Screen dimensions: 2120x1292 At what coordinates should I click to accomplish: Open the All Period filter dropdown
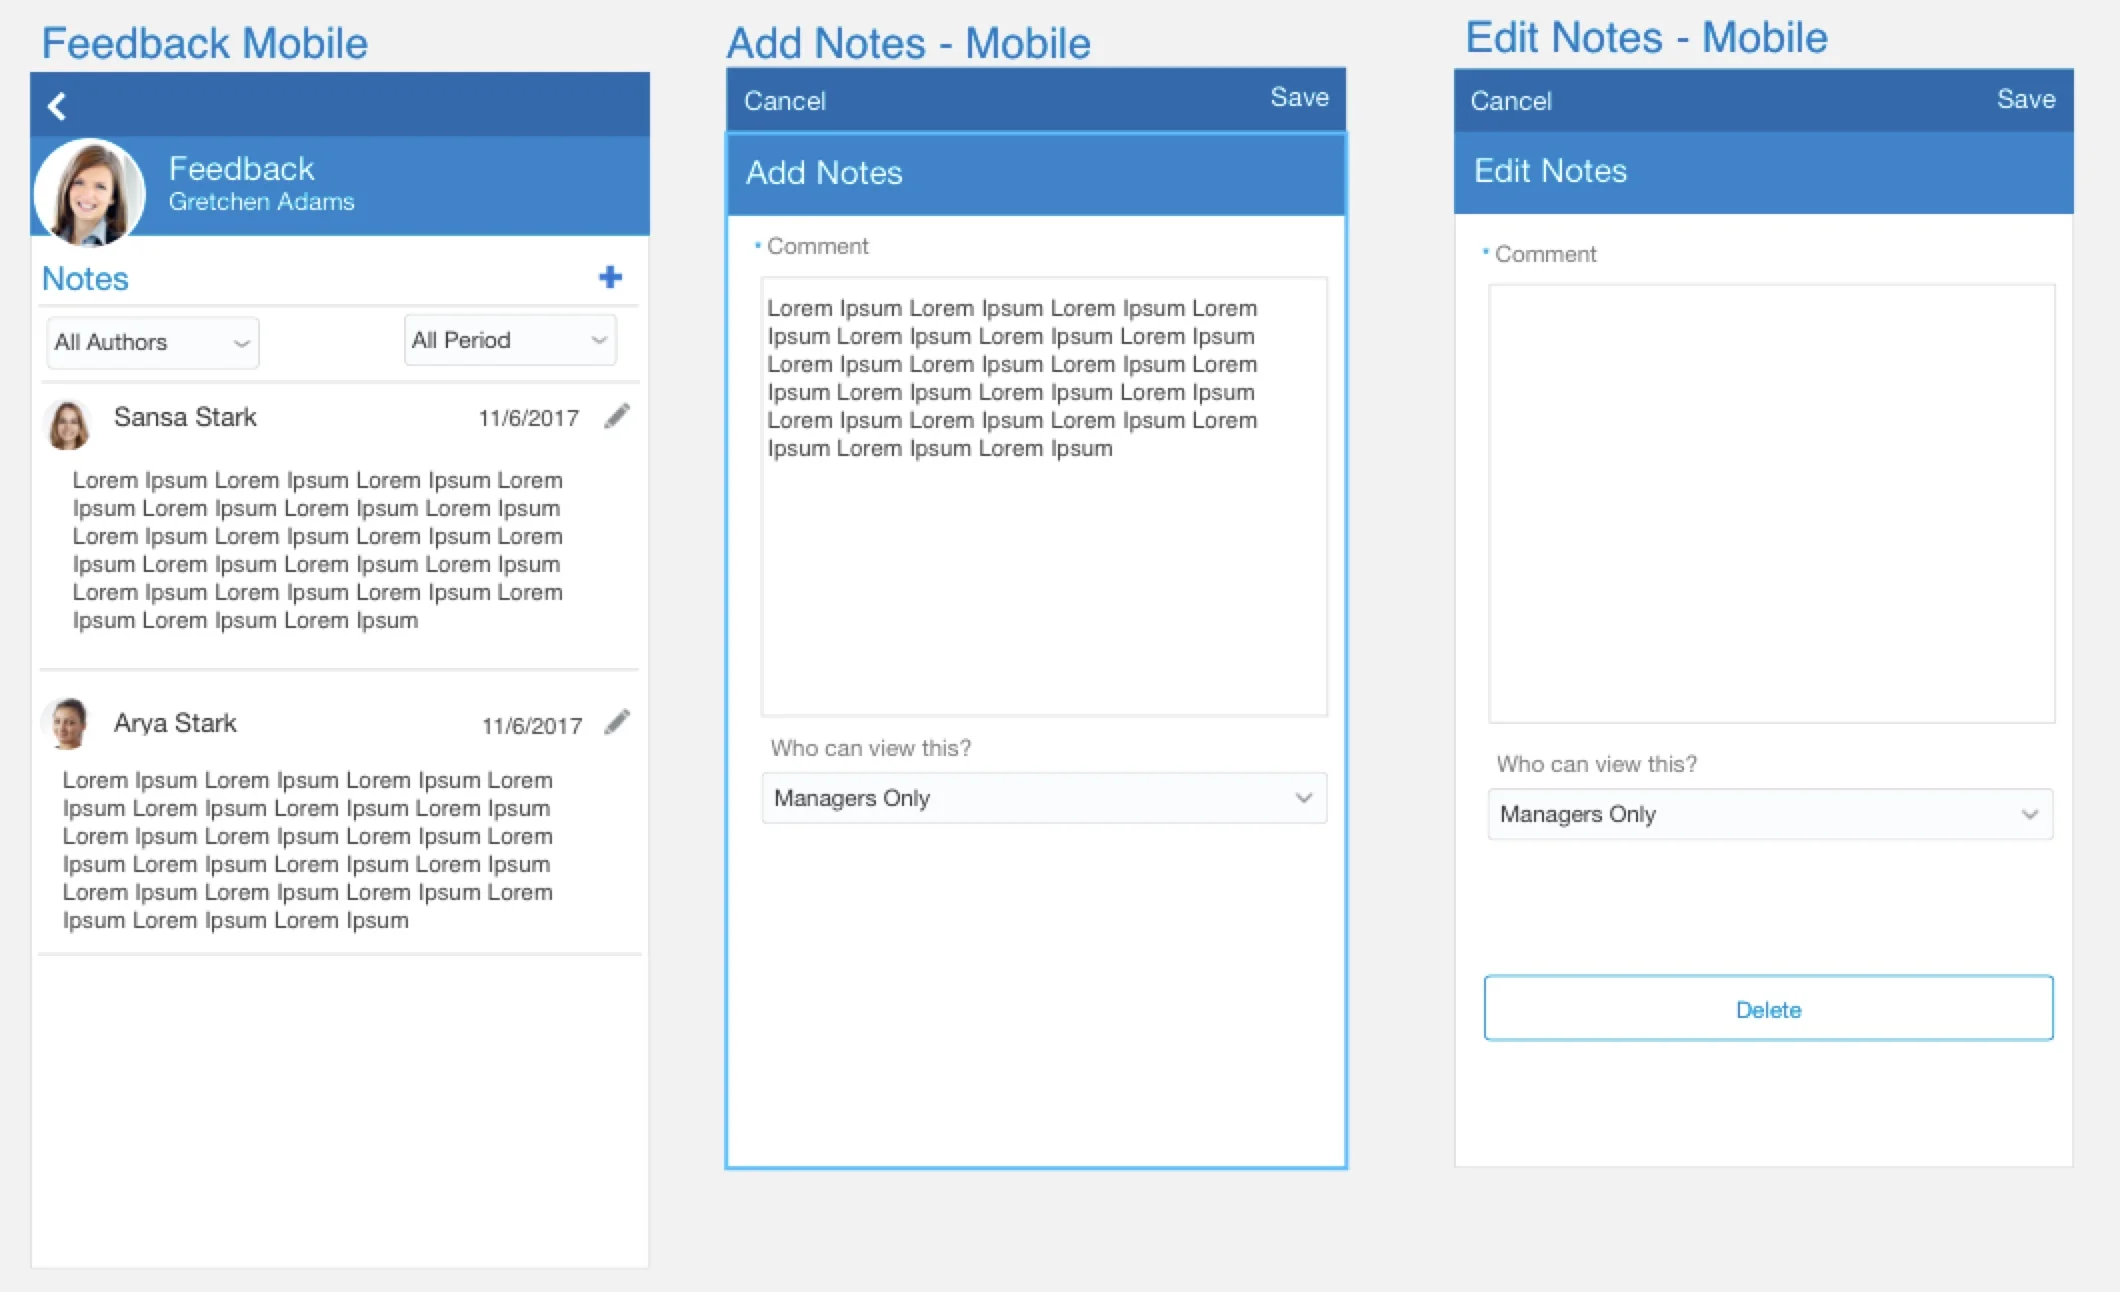pos(510,340)
